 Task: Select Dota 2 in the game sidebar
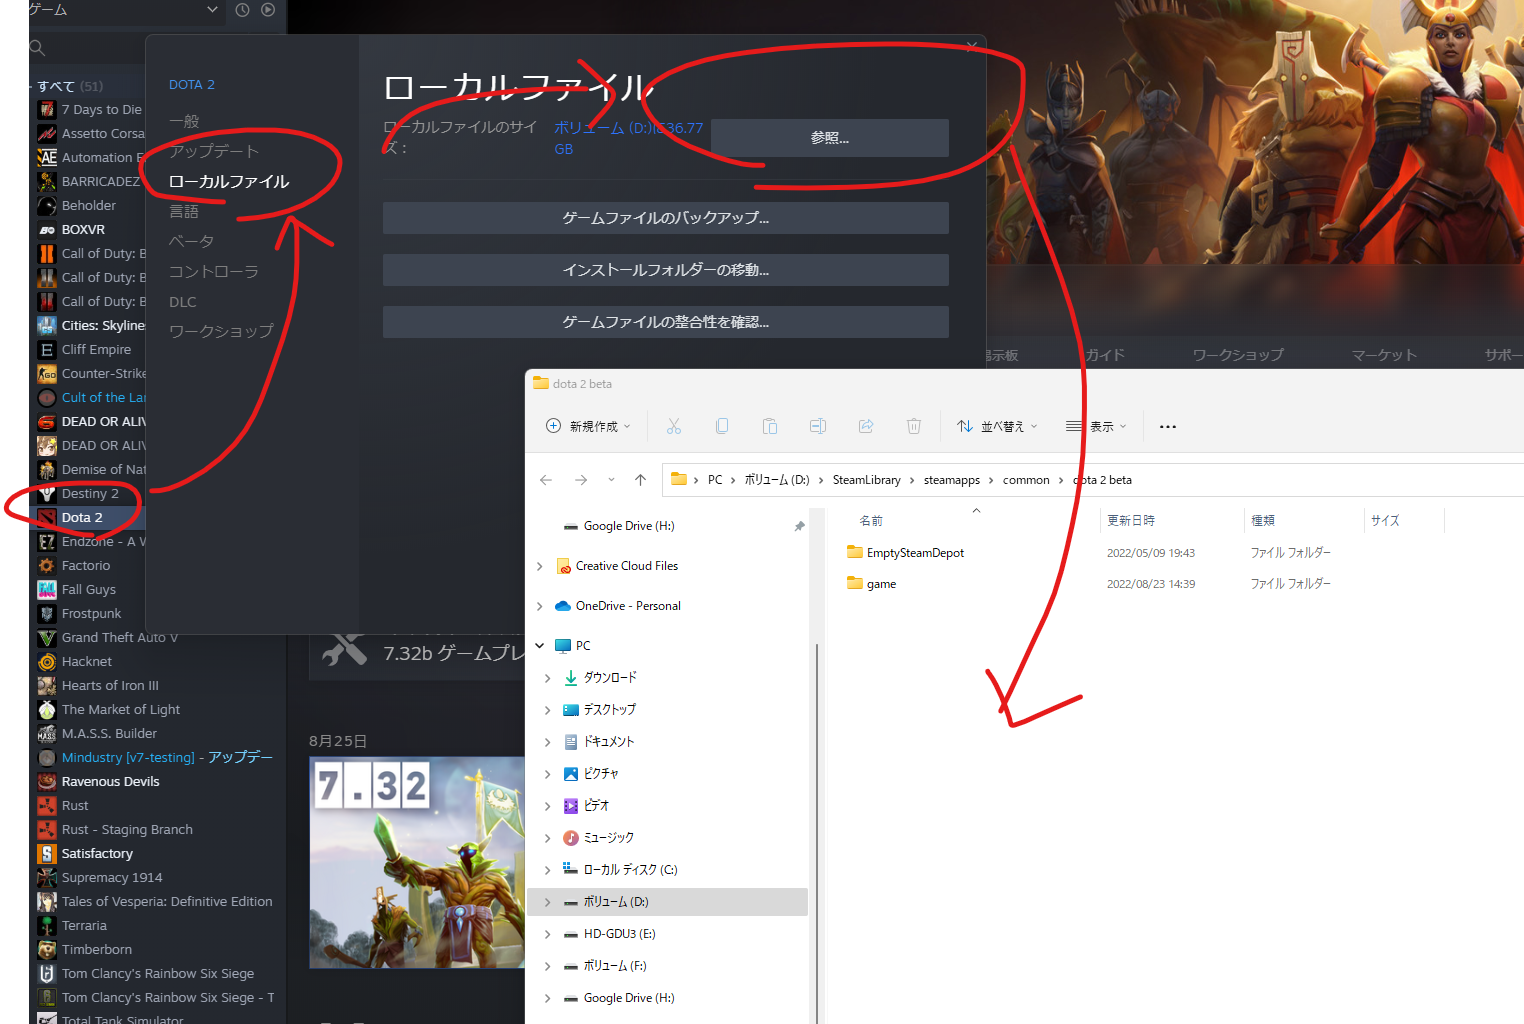[x=85, y=517]
